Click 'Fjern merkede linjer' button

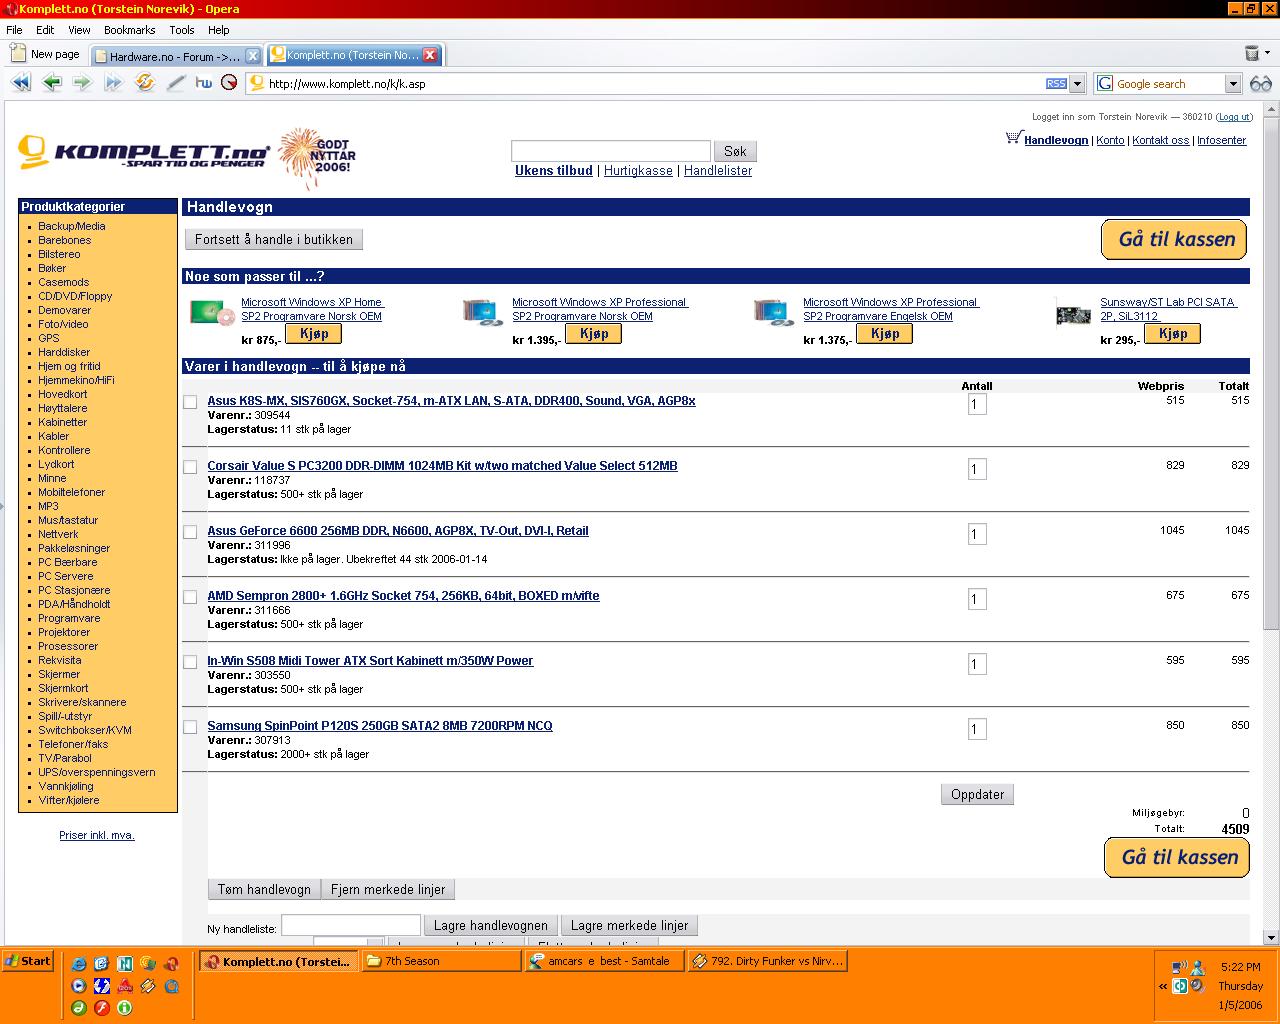(388, 889)
